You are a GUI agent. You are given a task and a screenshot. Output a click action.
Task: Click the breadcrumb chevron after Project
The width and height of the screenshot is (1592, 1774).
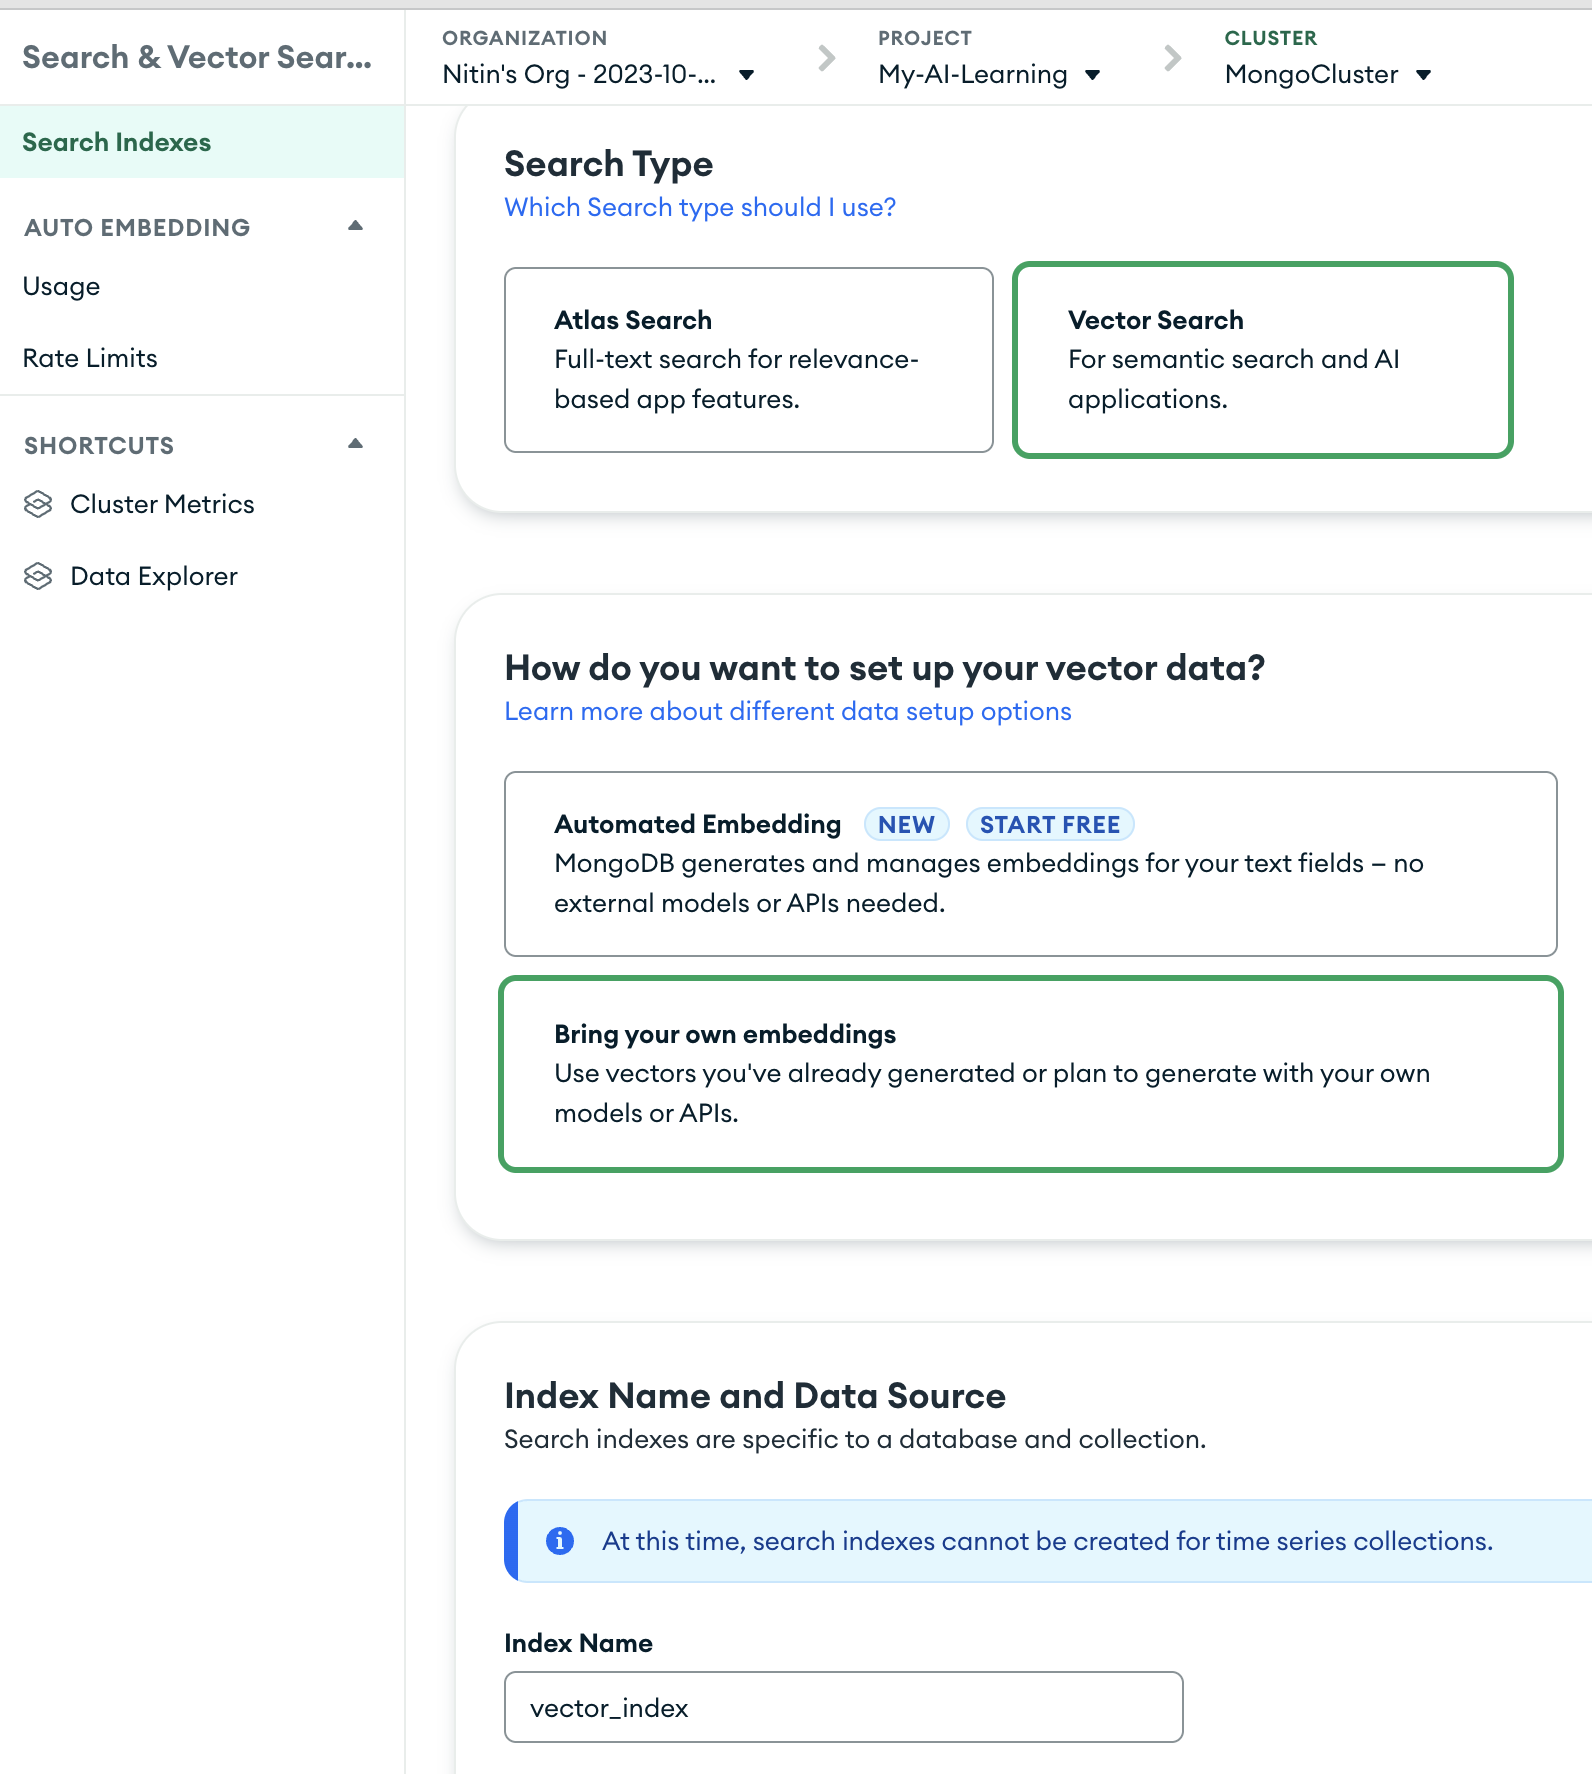(x=1173, y=58)
